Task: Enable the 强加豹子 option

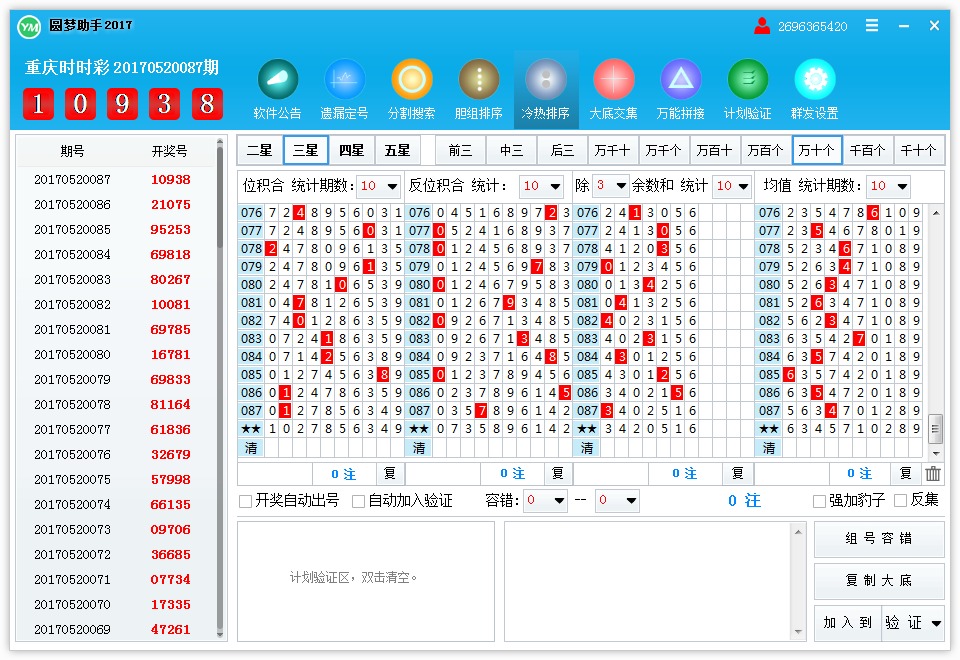Action: click(x=820, y=500)
